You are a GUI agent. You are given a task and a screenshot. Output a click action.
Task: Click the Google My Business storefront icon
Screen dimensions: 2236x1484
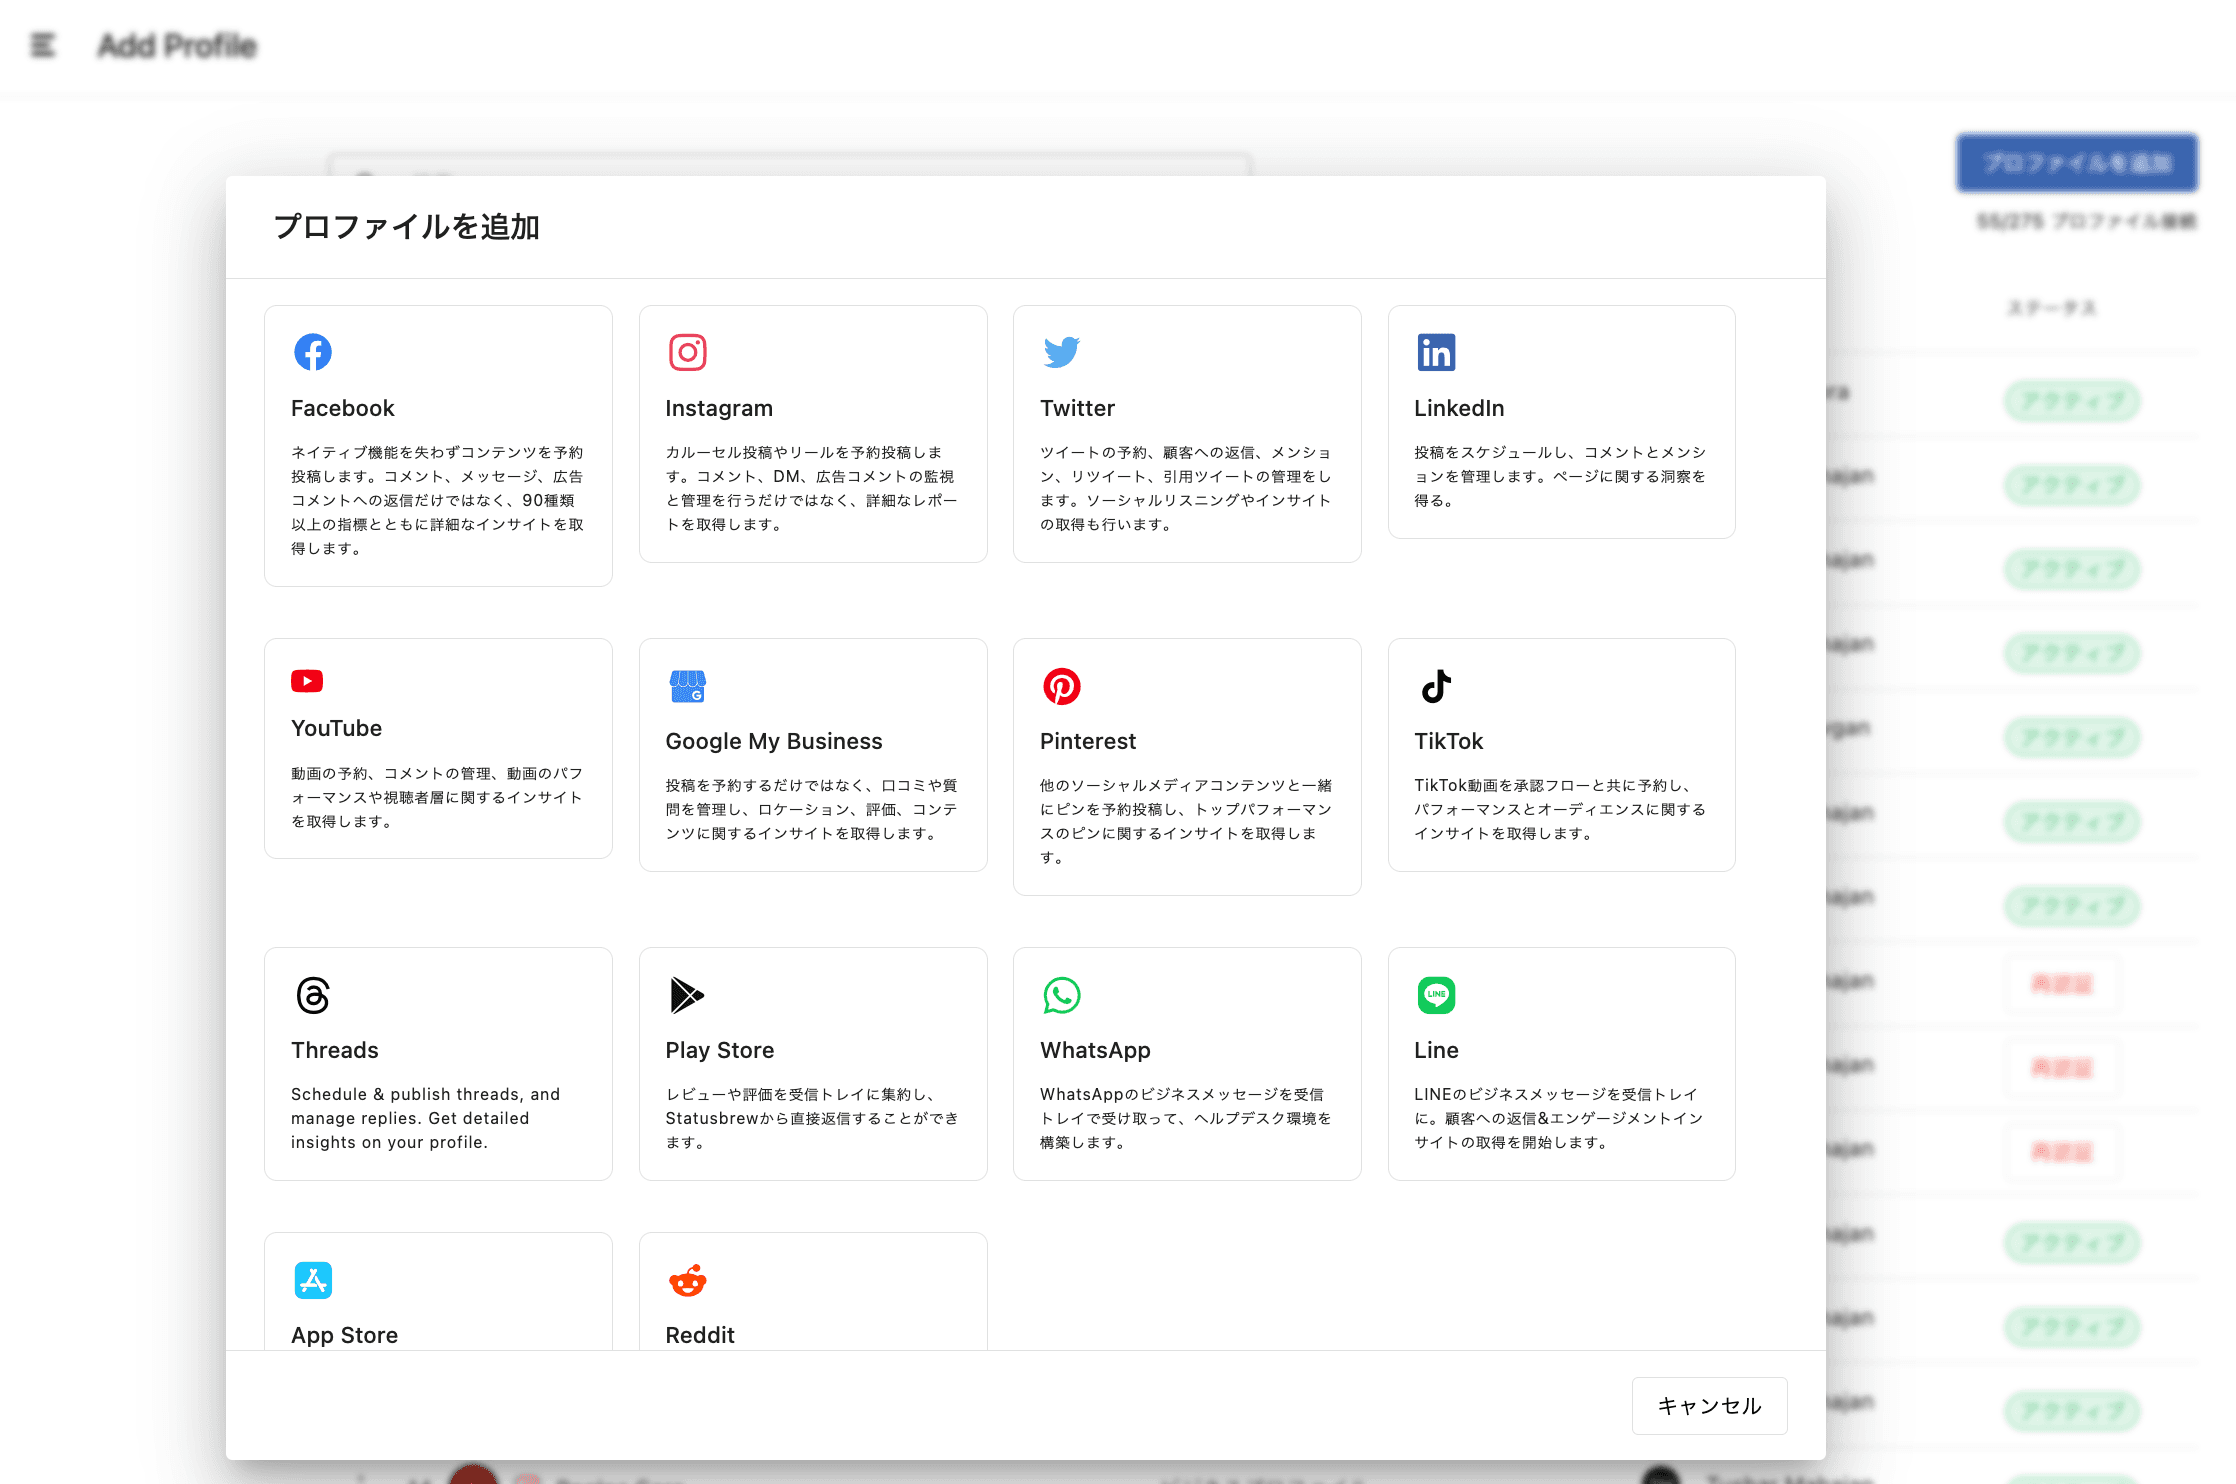pos(688,686)
